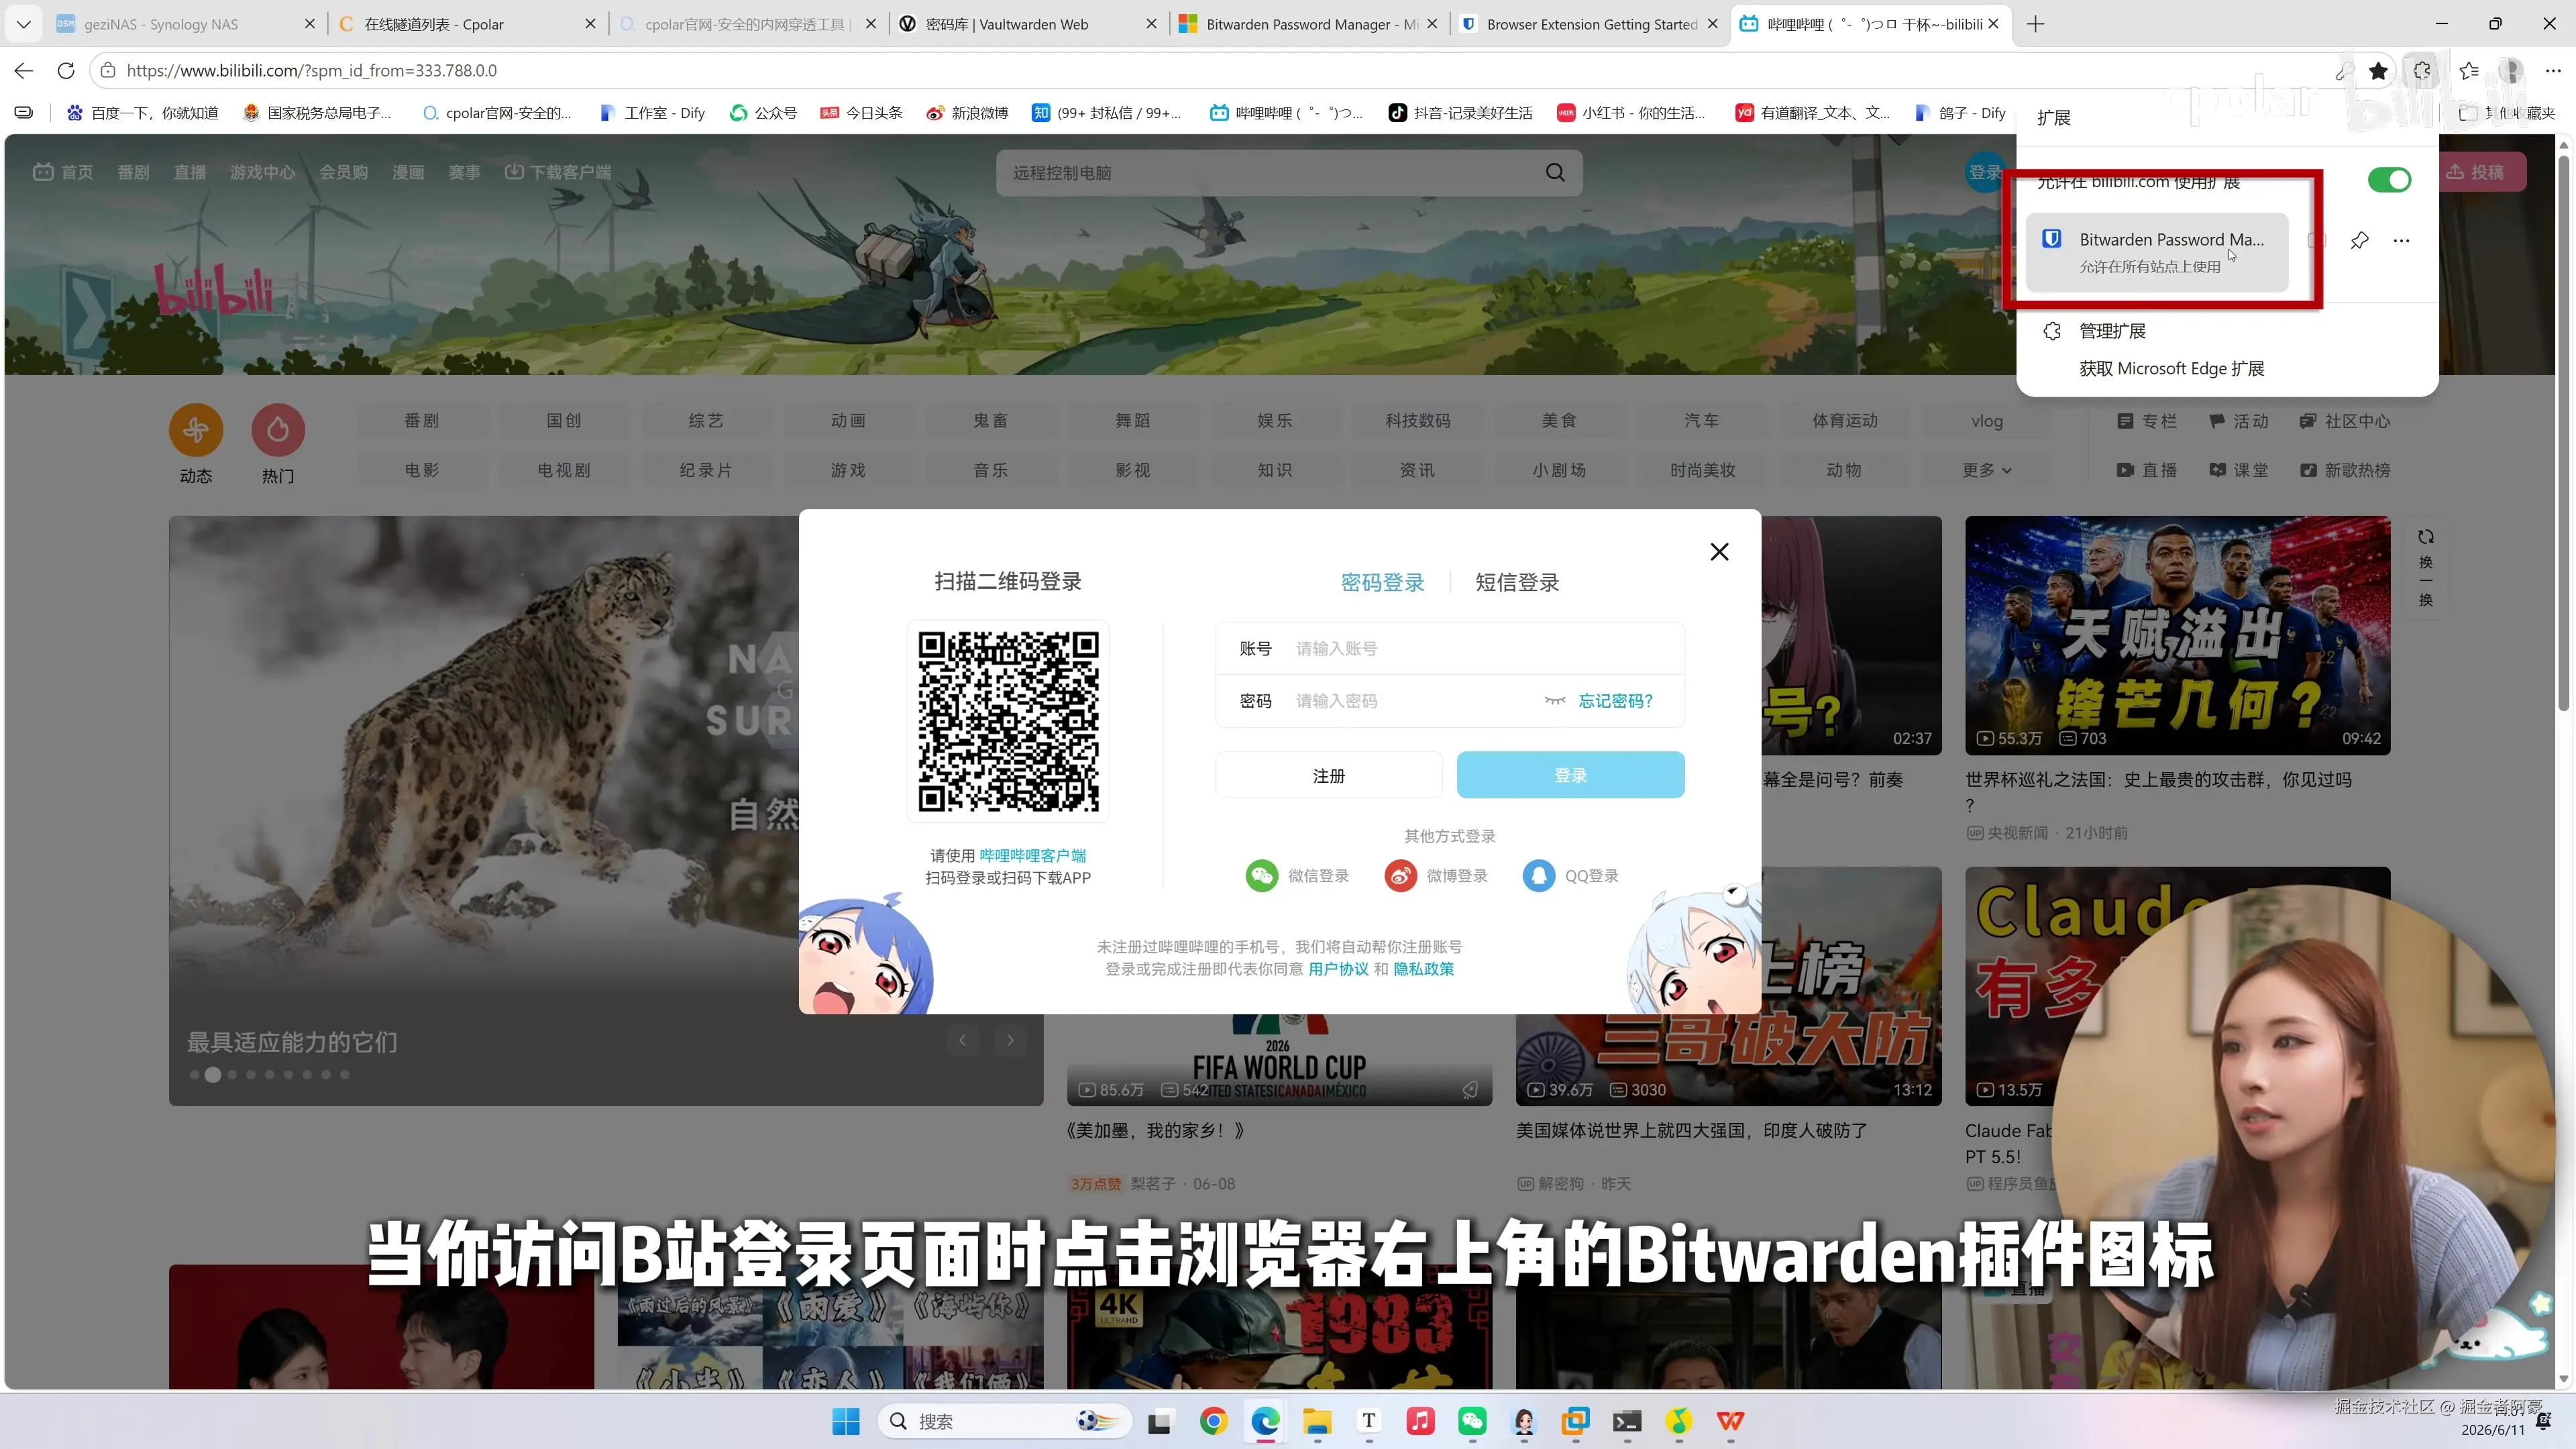Click the Weibo login icon
This screenshot has height=1449, width=2576.
(x=1400, y=876)
